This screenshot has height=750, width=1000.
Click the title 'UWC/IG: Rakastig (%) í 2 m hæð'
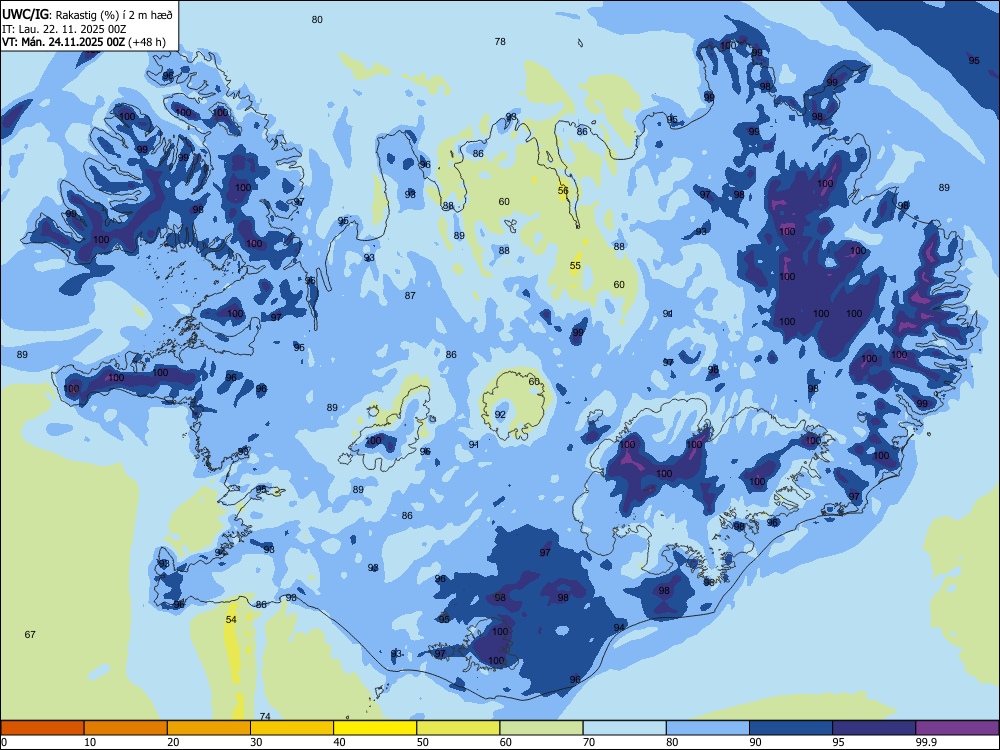[87, 15]
